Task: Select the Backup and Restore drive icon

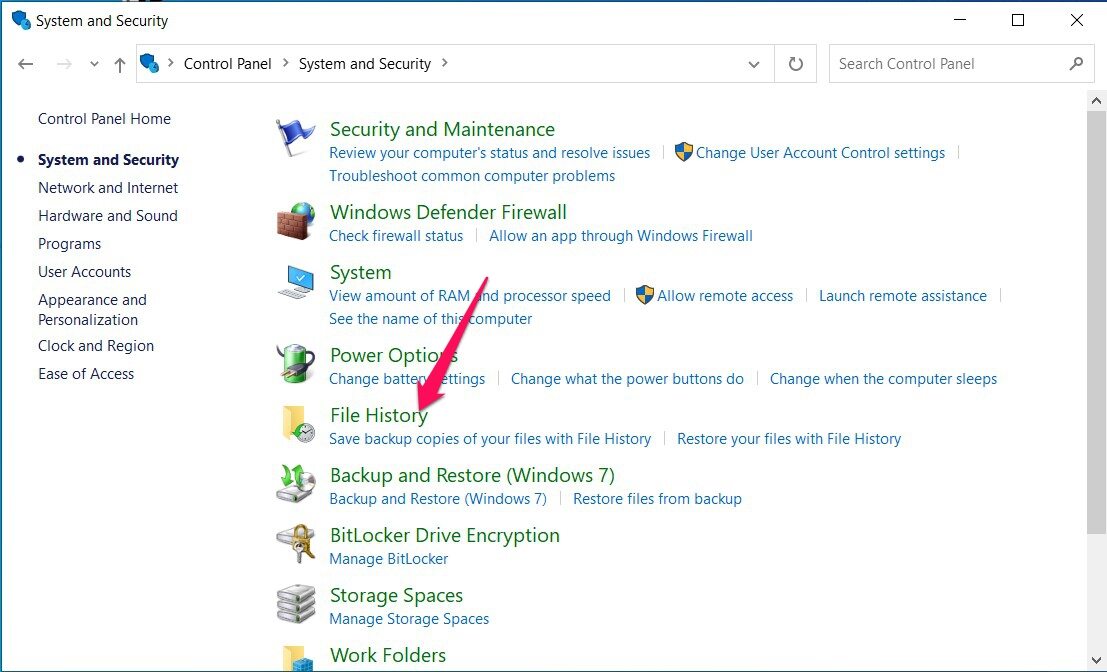Action: tap(294, 484)
